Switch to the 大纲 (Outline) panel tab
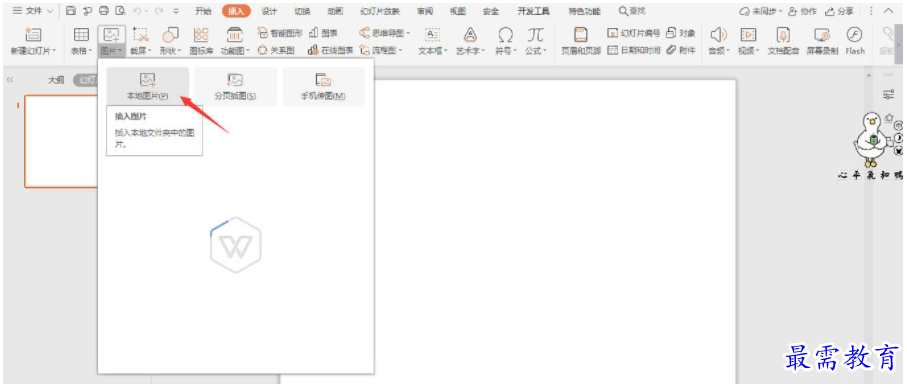 coord(56,80)
